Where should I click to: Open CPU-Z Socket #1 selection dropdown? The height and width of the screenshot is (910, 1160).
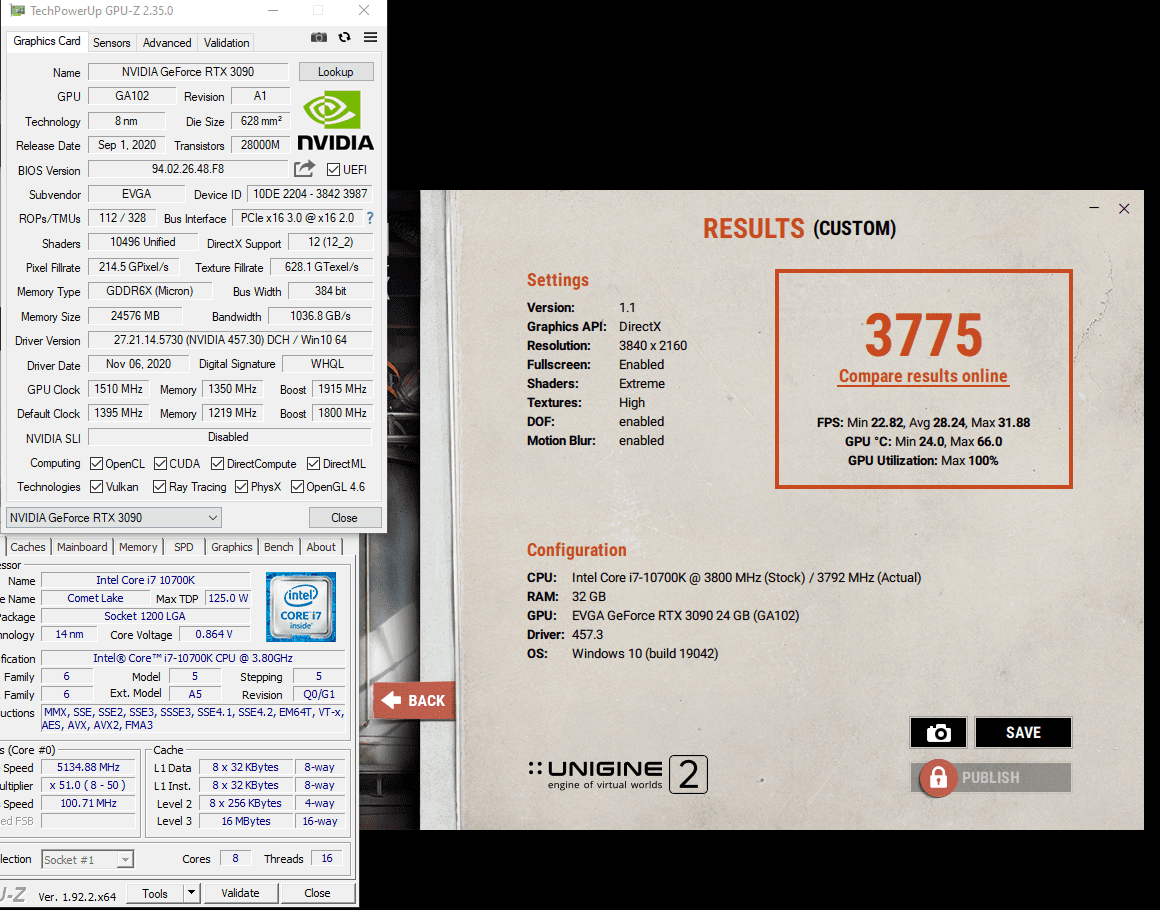click(87, 859)
